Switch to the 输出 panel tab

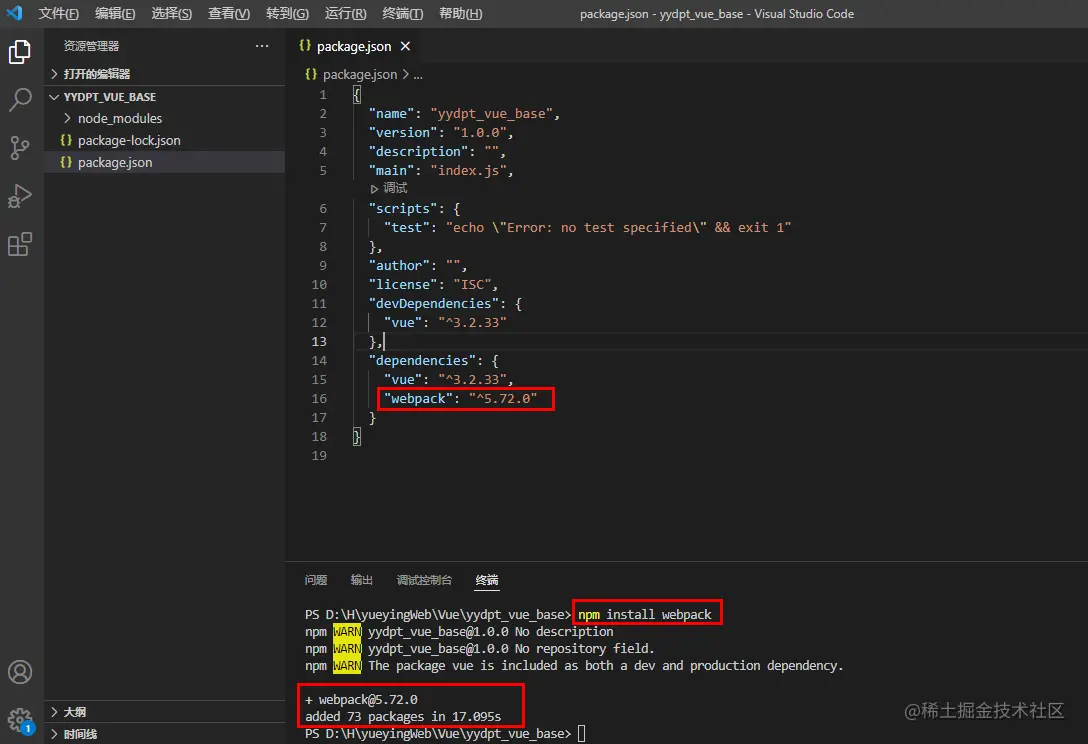[362, 580]
